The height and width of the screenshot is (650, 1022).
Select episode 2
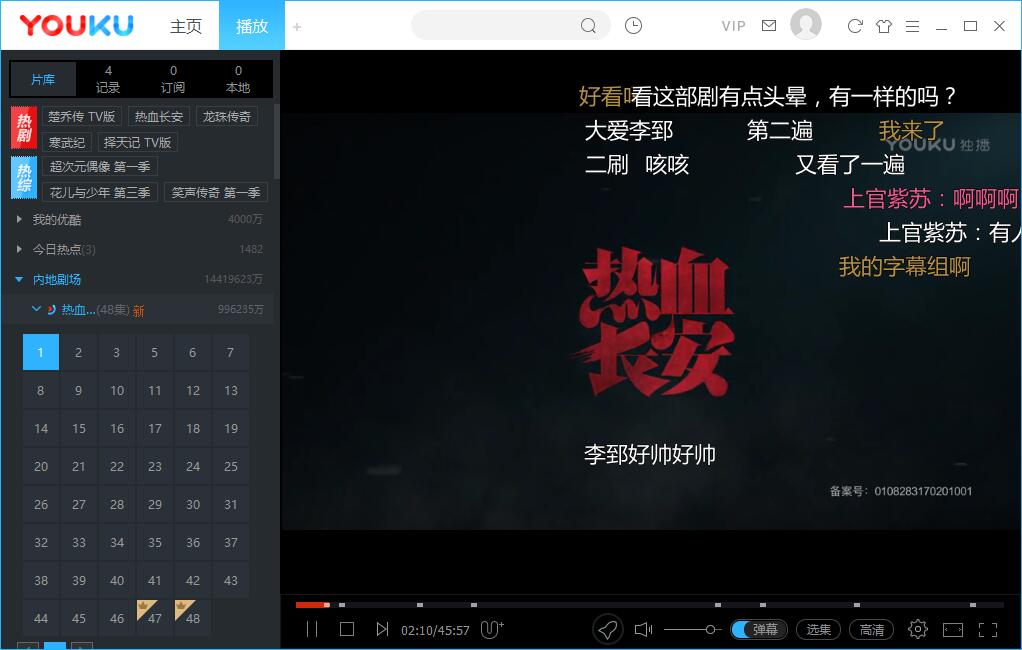[78, 352]
